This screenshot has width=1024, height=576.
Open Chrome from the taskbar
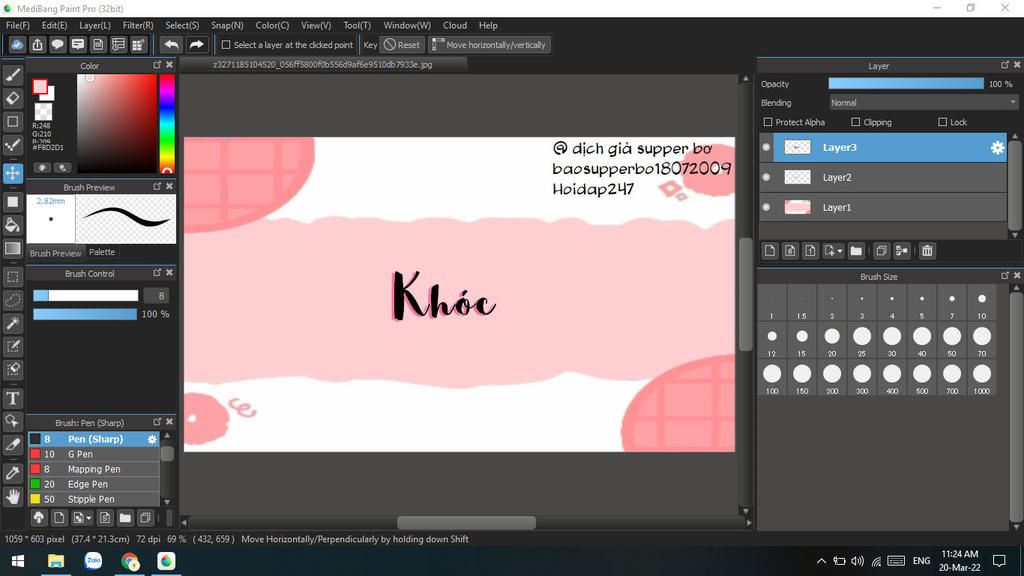point(129,561)
